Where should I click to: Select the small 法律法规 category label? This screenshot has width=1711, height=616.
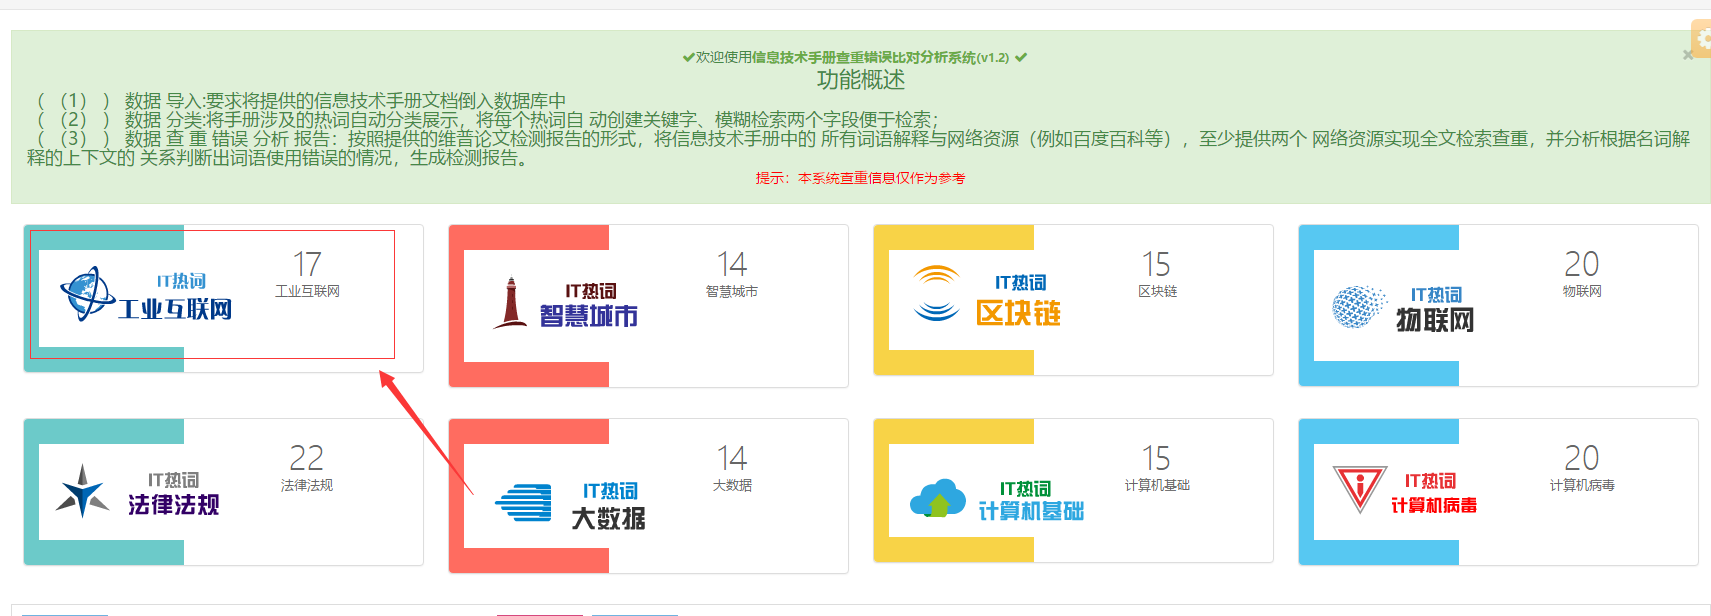tap(307, 485)
